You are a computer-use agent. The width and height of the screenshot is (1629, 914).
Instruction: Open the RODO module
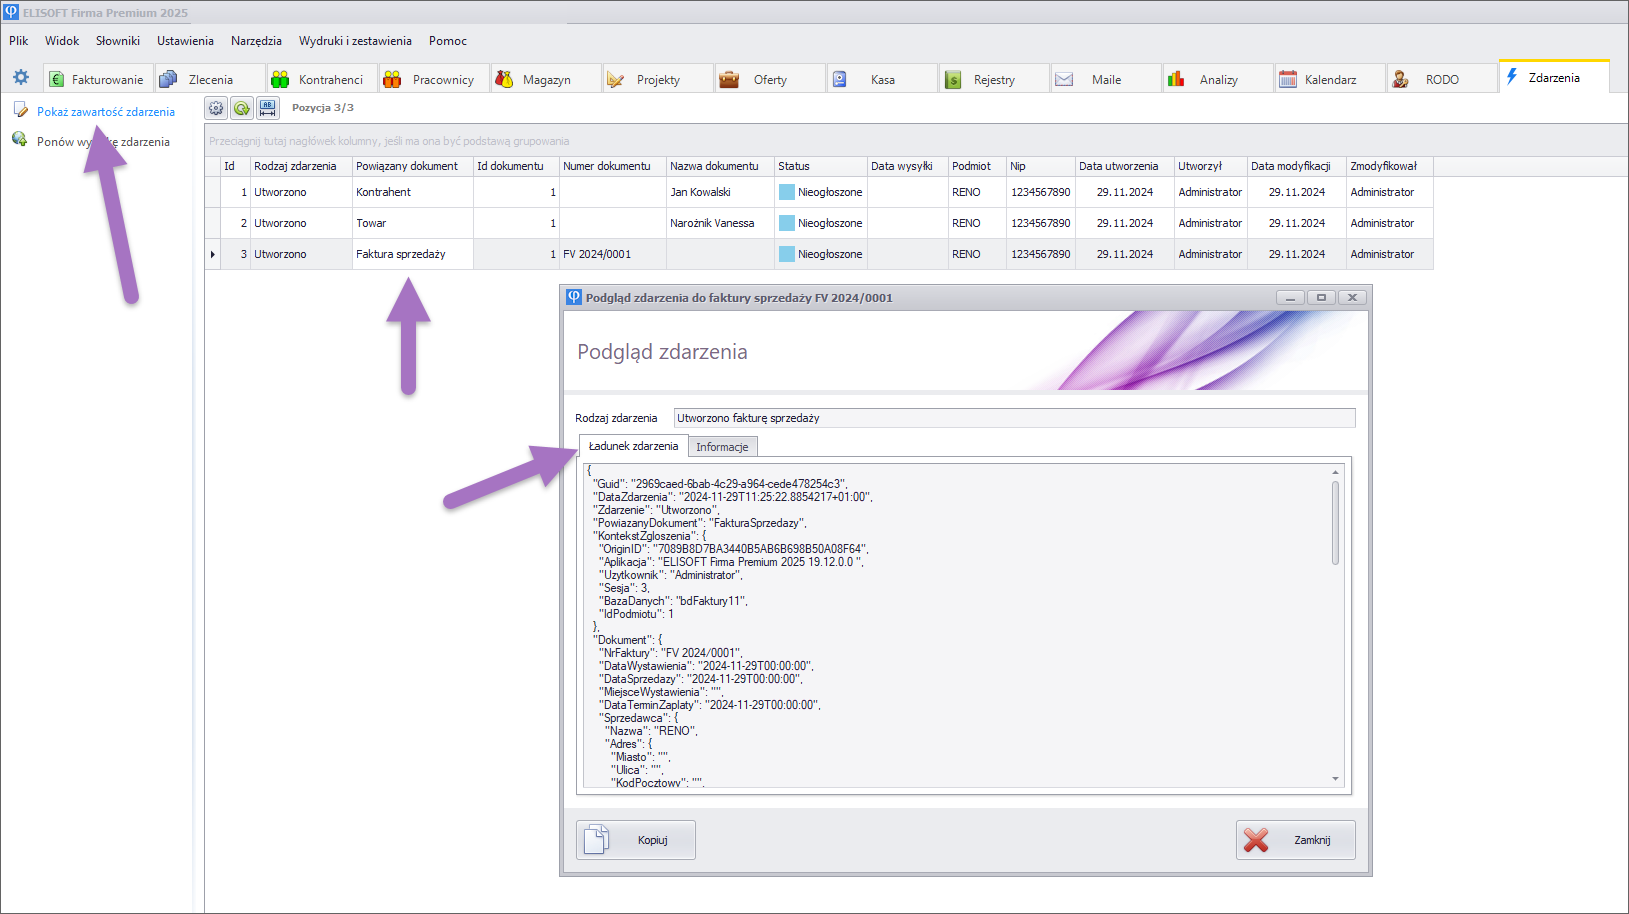coord(1441,80)
